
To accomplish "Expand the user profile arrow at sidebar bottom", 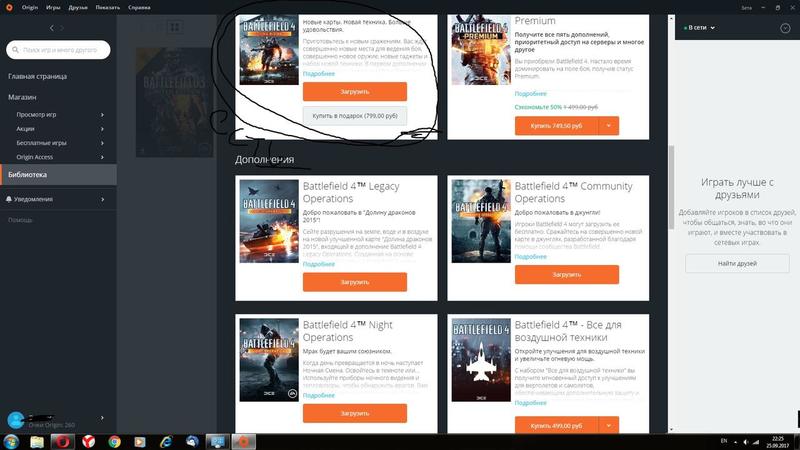I will [102, 418].
